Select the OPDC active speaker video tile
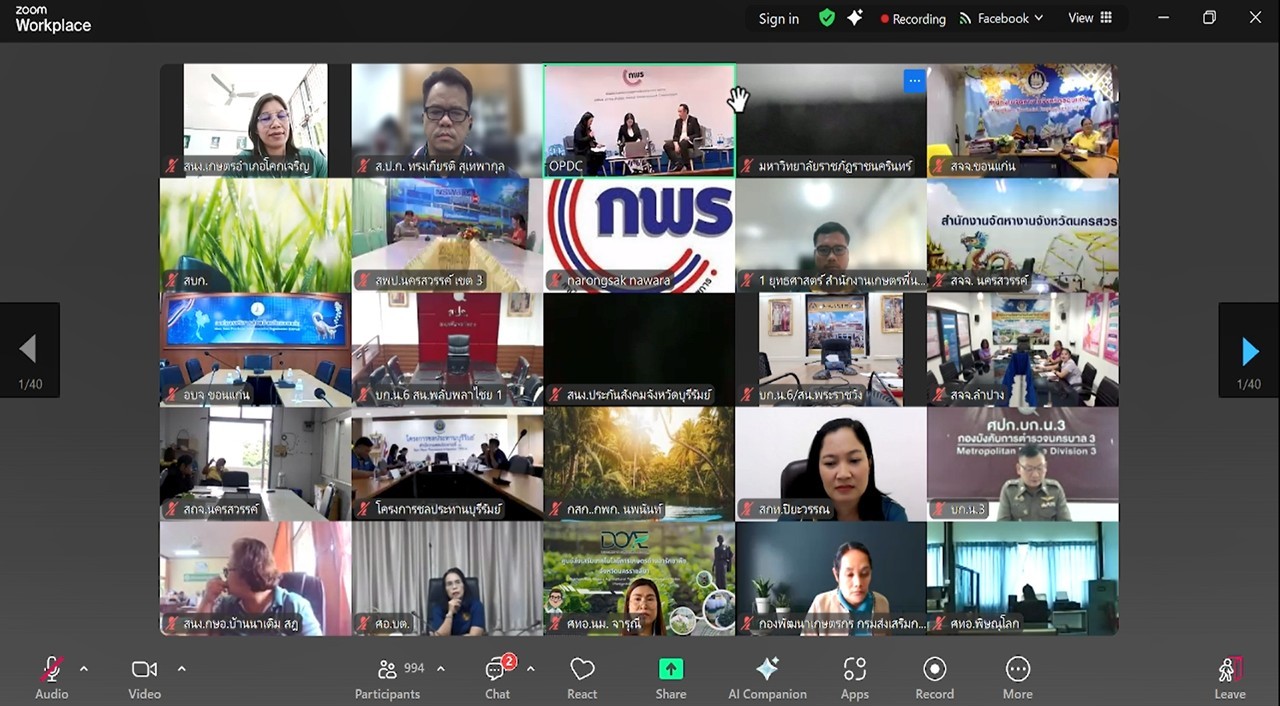 (x=639, y=121)
